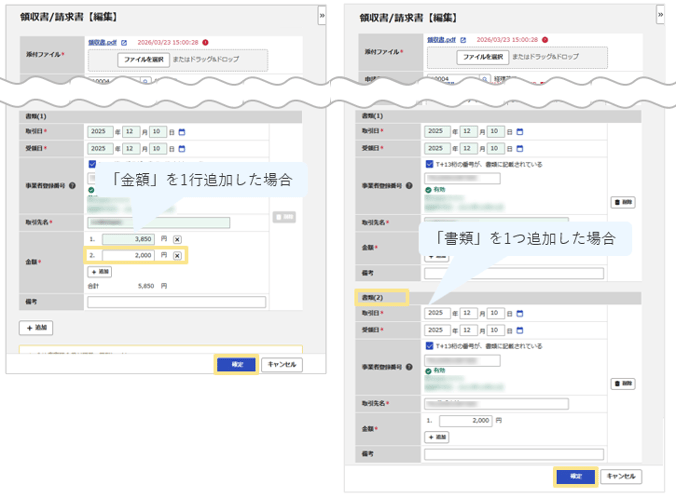Click 取引日 month field 12 in left dialog
The height and width of the screenshot is (498, 676).
click(x=131, y=132)
